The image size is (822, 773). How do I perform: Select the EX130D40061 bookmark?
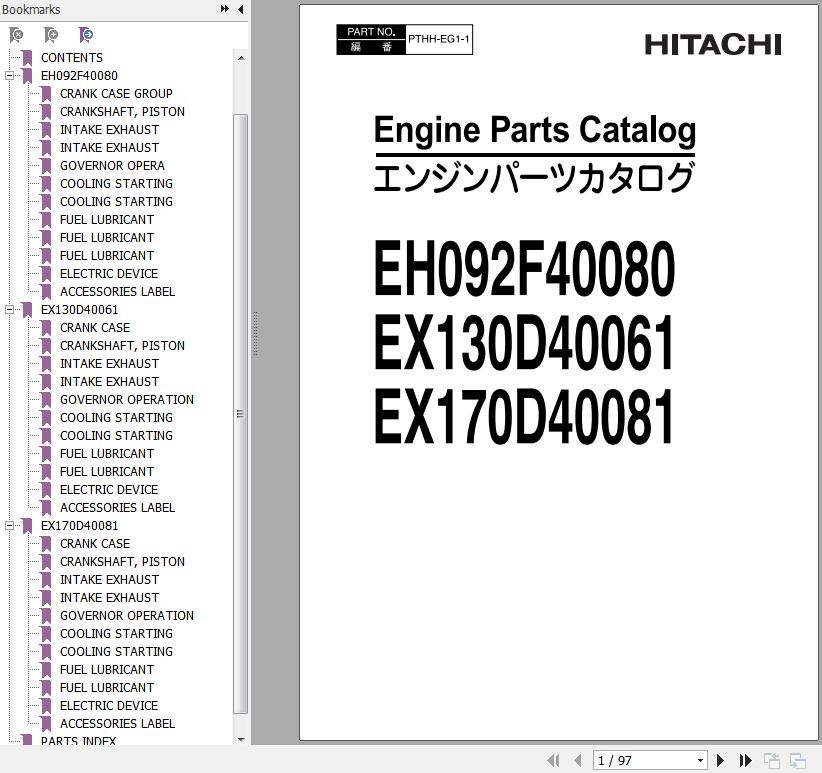tap(79, 310)
